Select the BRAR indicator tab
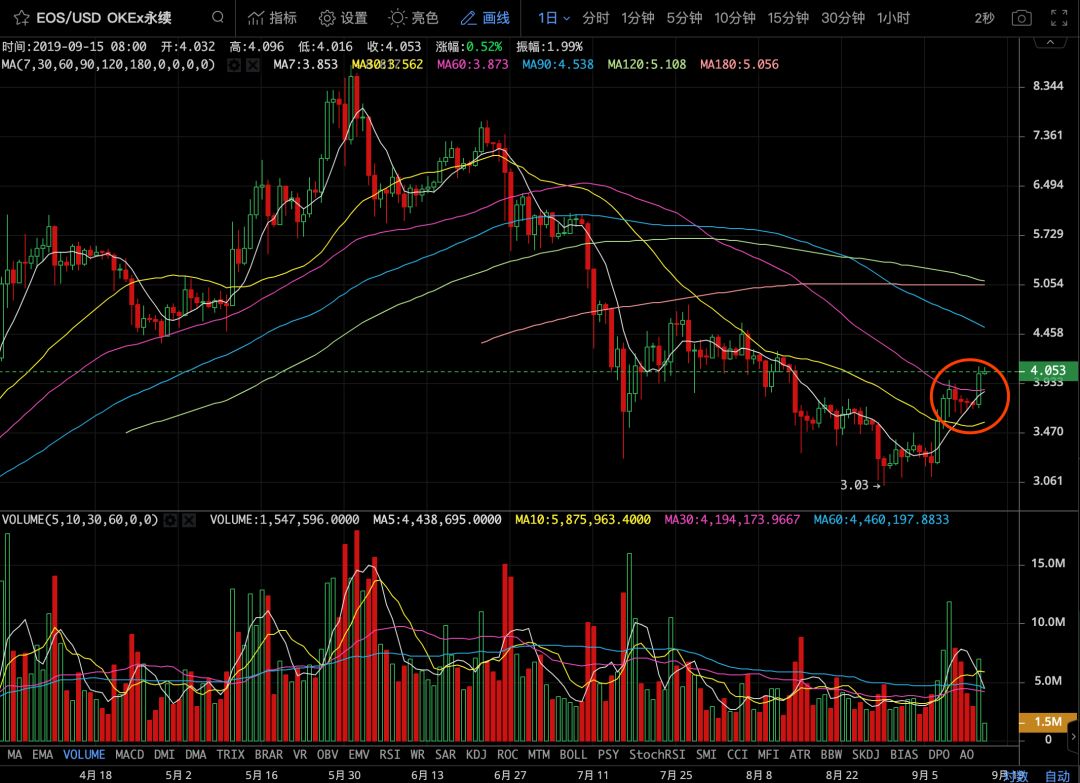This screenshot has height=783, width=1080. coord(269,755)
